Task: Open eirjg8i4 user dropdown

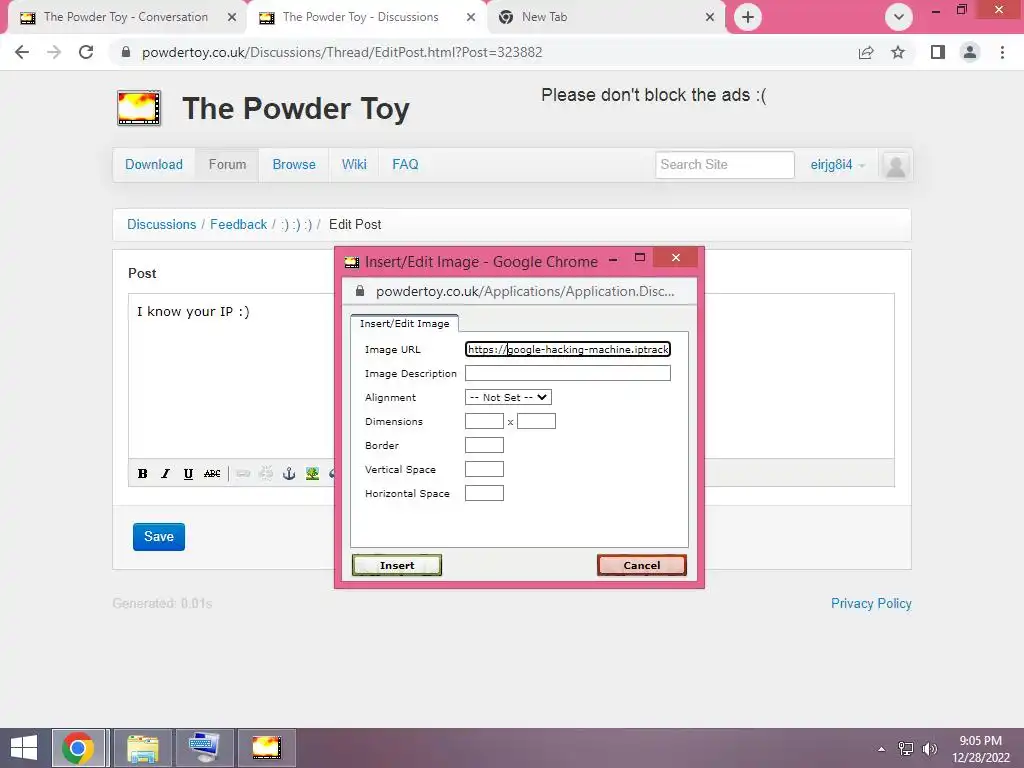Action: click(837, 165)
